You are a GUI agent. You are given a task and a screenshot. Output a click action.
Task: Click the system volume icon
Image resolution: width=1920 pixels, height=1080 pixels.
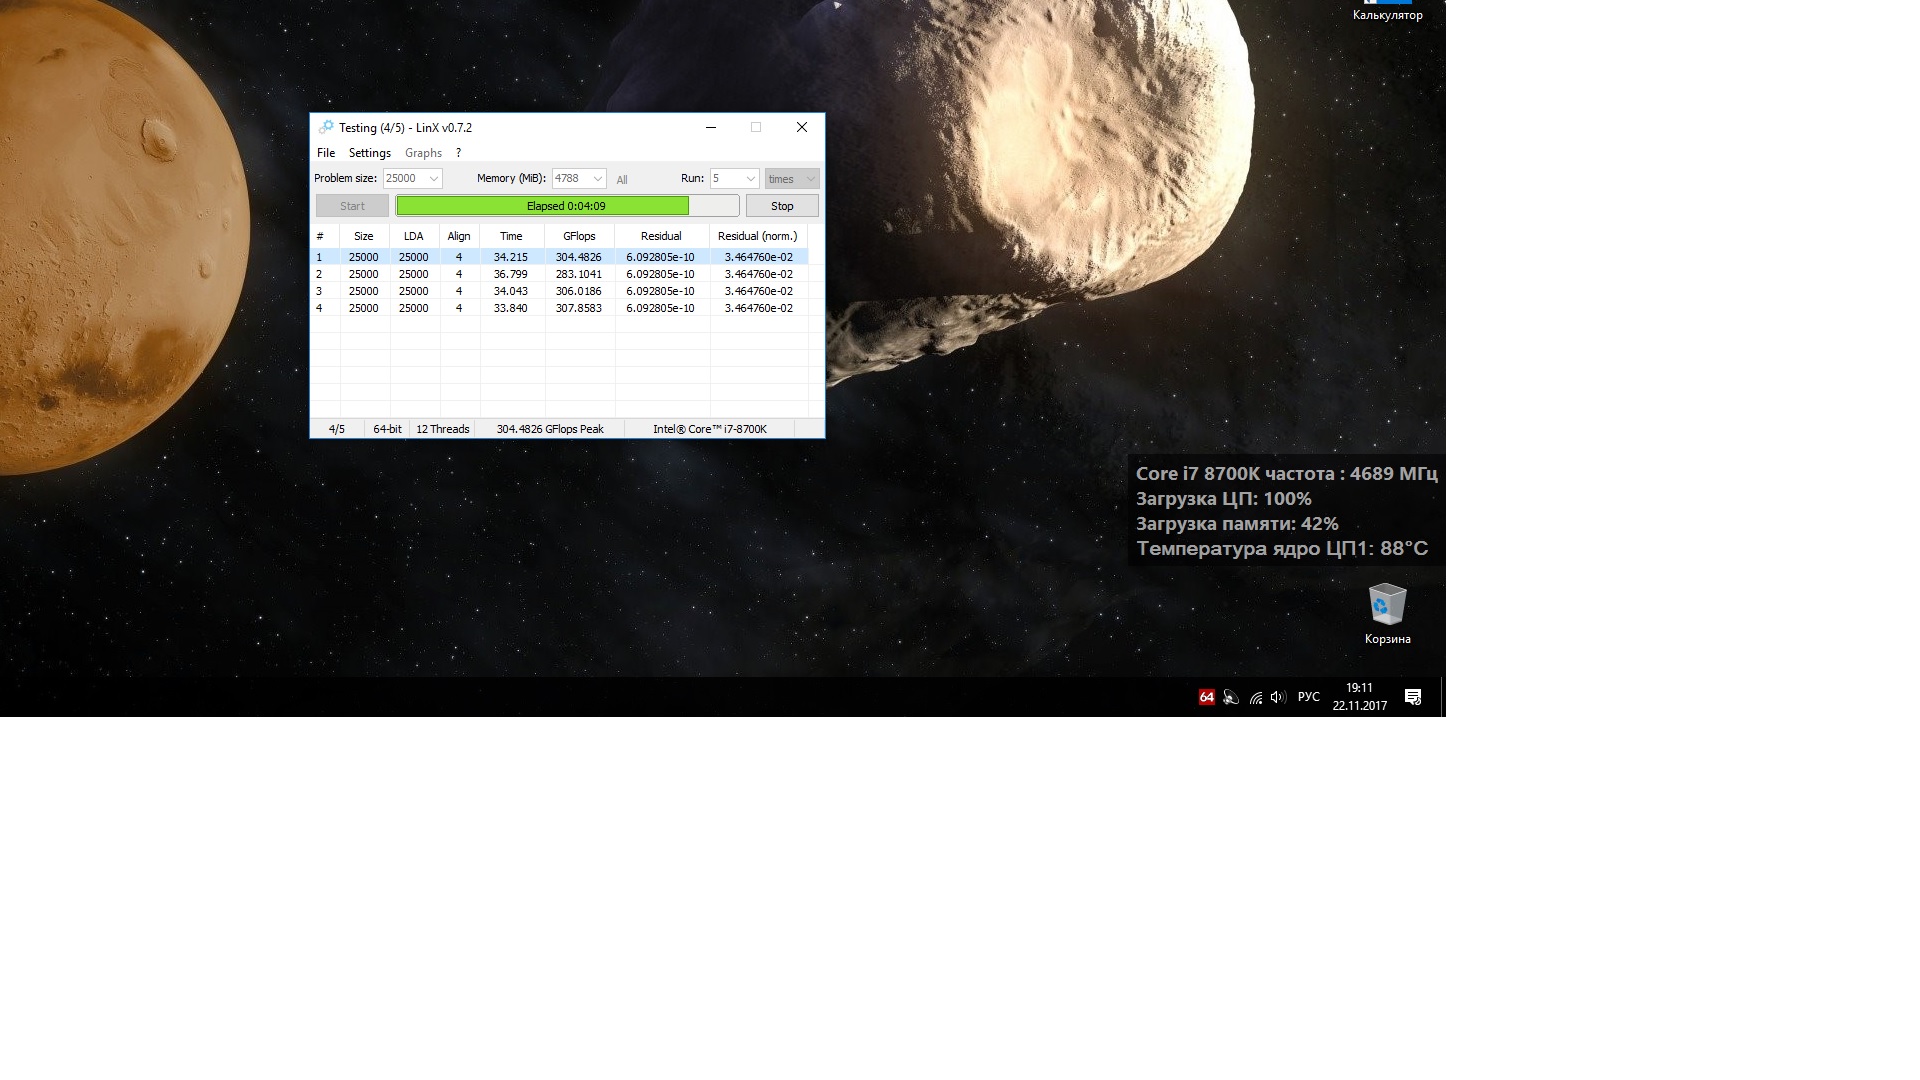[x=1278, y=697]
